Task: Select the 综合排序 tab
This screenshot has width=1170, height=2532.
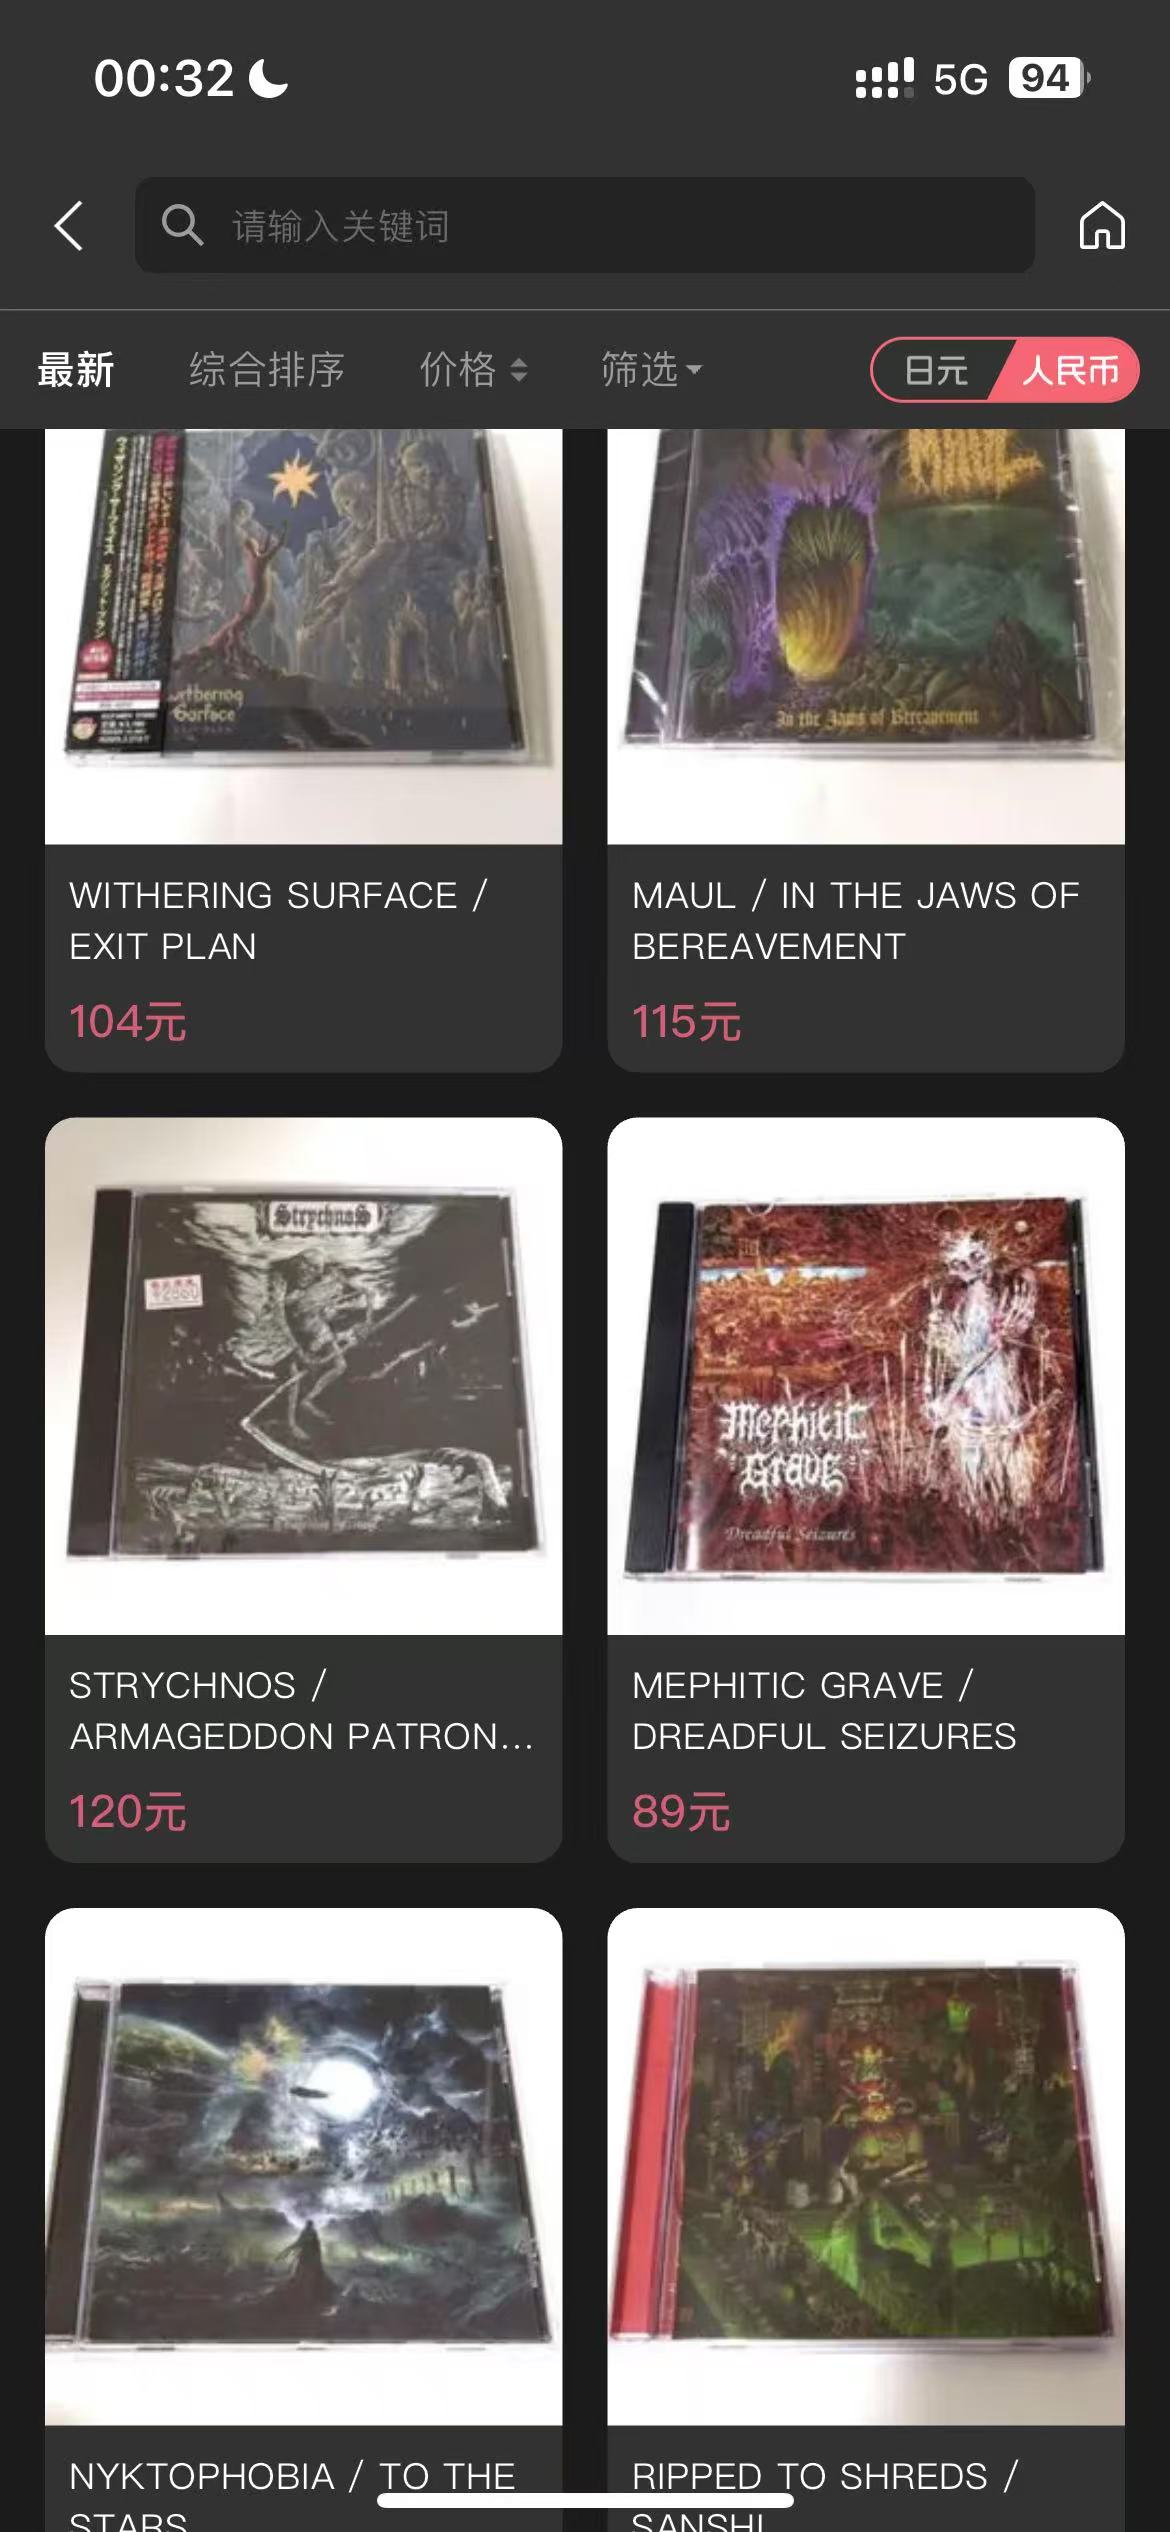Action: click(x=267, y=370)
